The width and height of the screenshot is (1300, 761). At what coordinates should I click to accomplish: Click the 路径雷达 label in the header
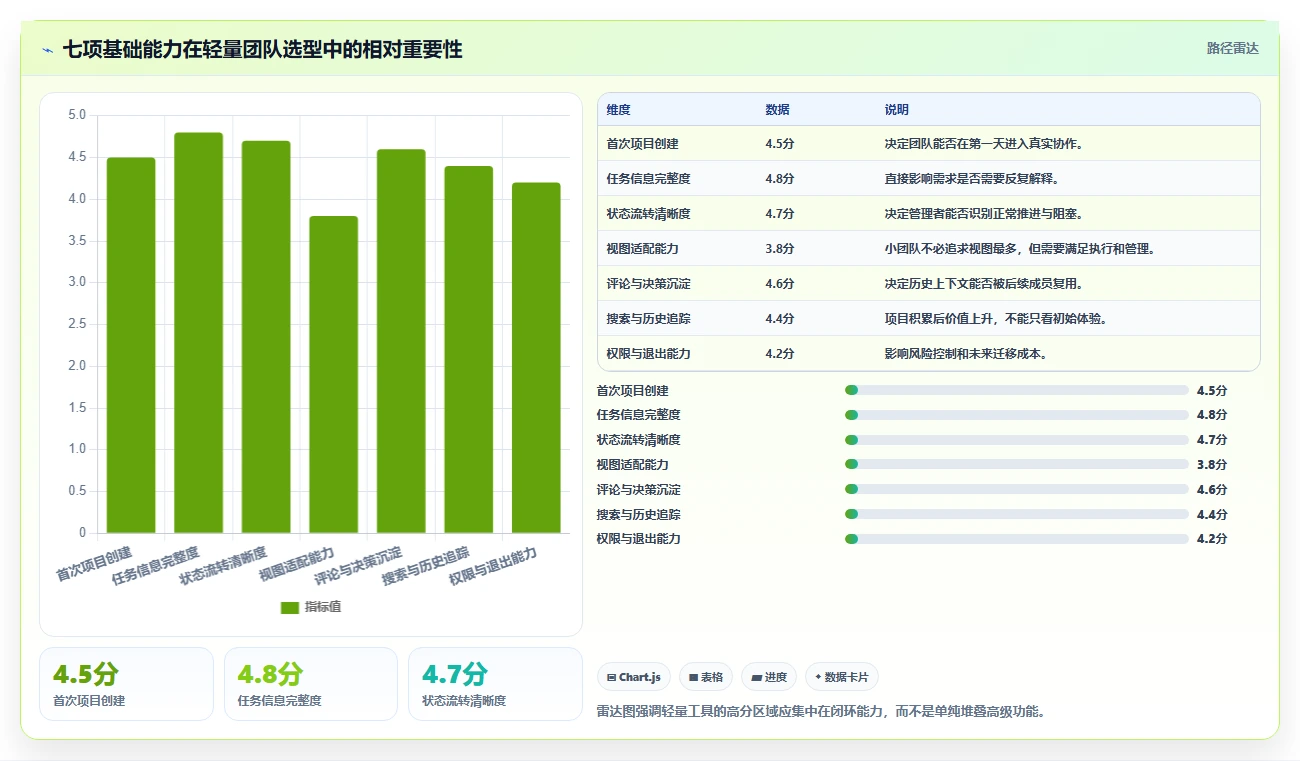click(1232, 48)
